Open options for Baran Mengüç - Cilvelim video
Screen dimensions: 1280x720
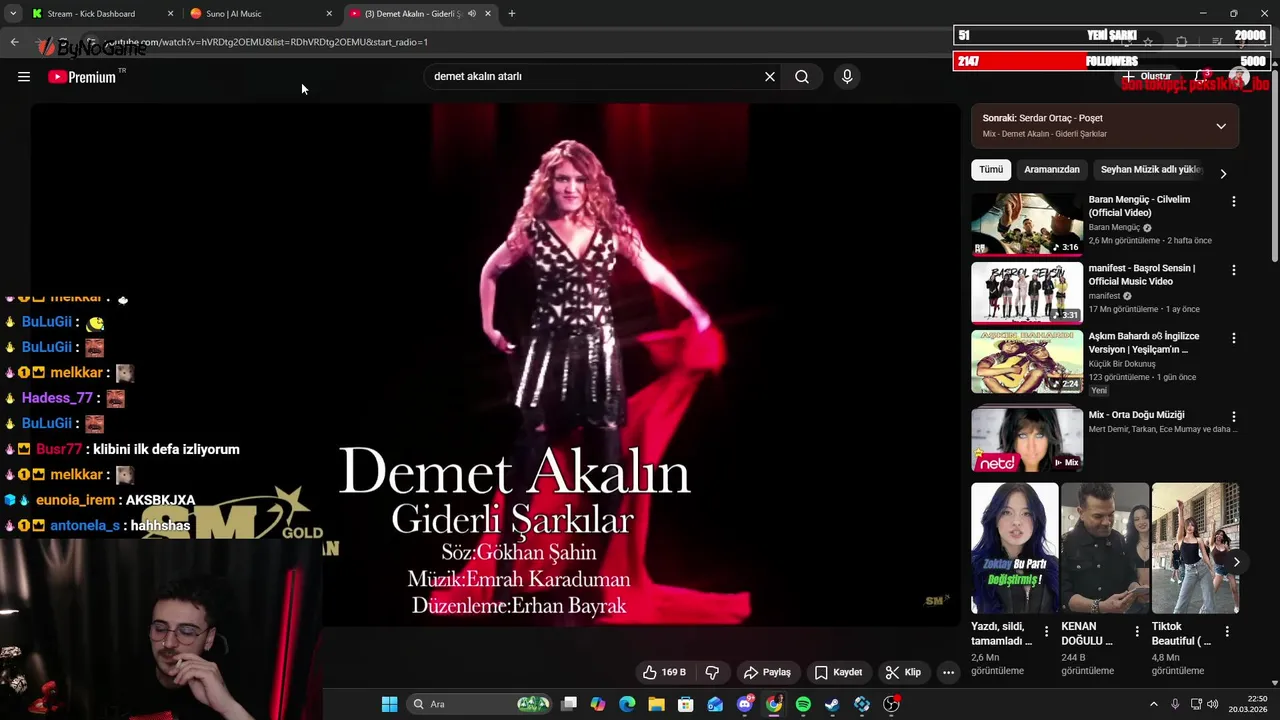click(x=1233, y=201)
